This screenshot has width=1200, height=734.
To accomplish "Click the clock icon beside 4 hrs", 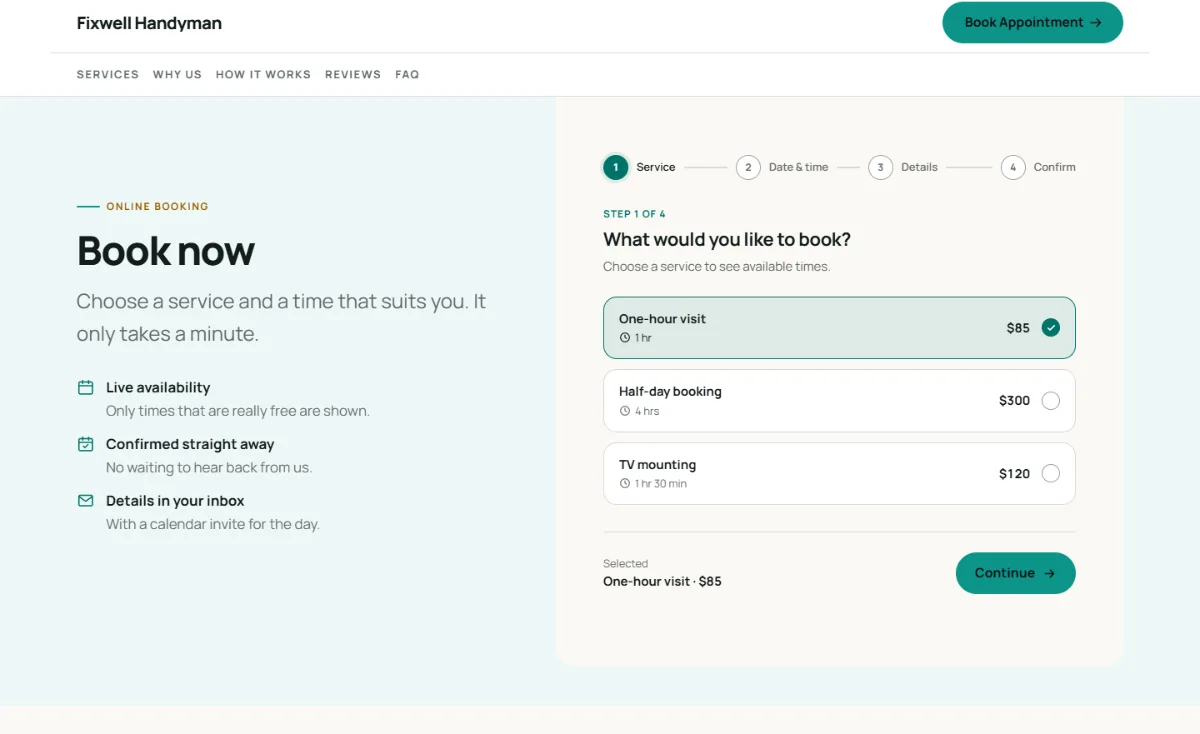I will click(625, 411).
